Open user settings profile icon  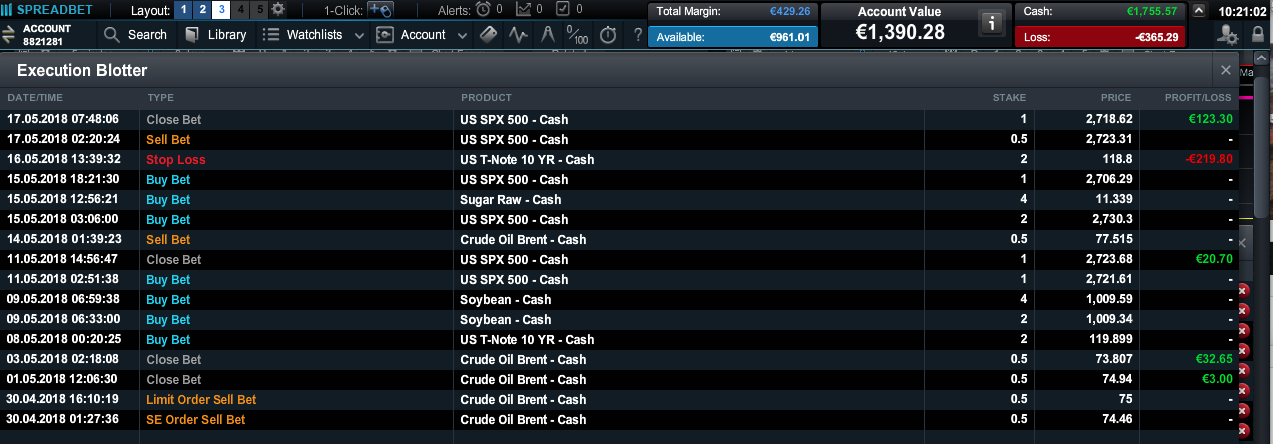[1228, 34]
